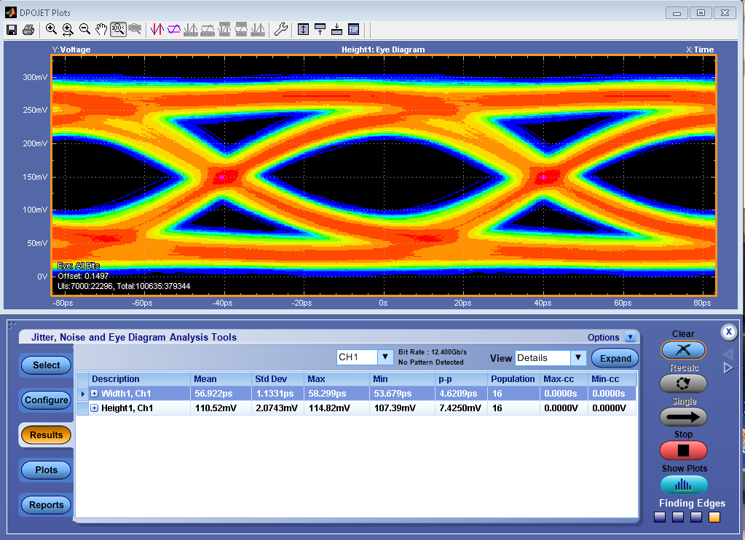
Task: Open the CH1 source dropdown
Action: 385,357
